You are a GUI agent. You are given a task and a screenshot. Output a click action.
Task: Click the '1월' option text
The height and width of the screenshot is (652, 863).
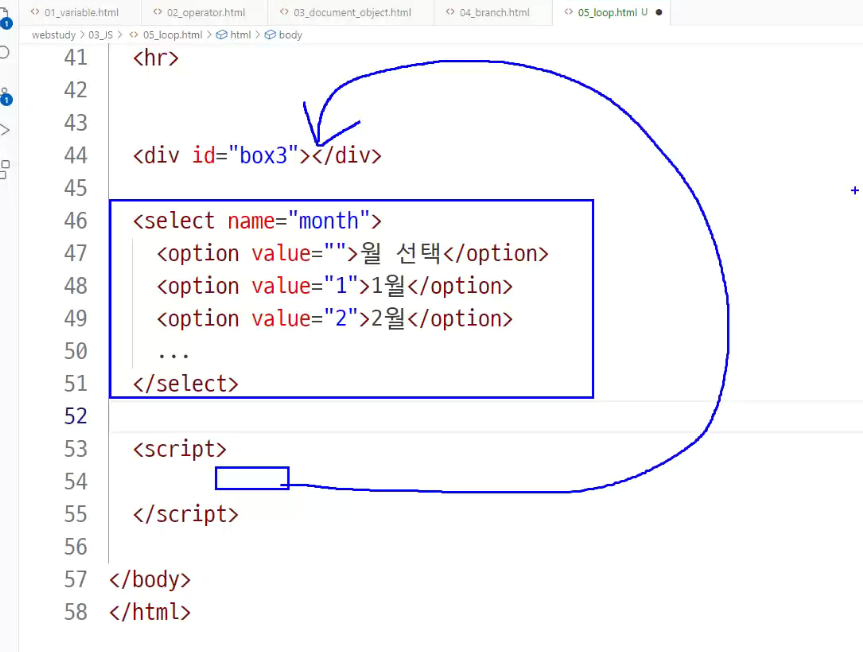pyautogui.click(x=389, y=286)
